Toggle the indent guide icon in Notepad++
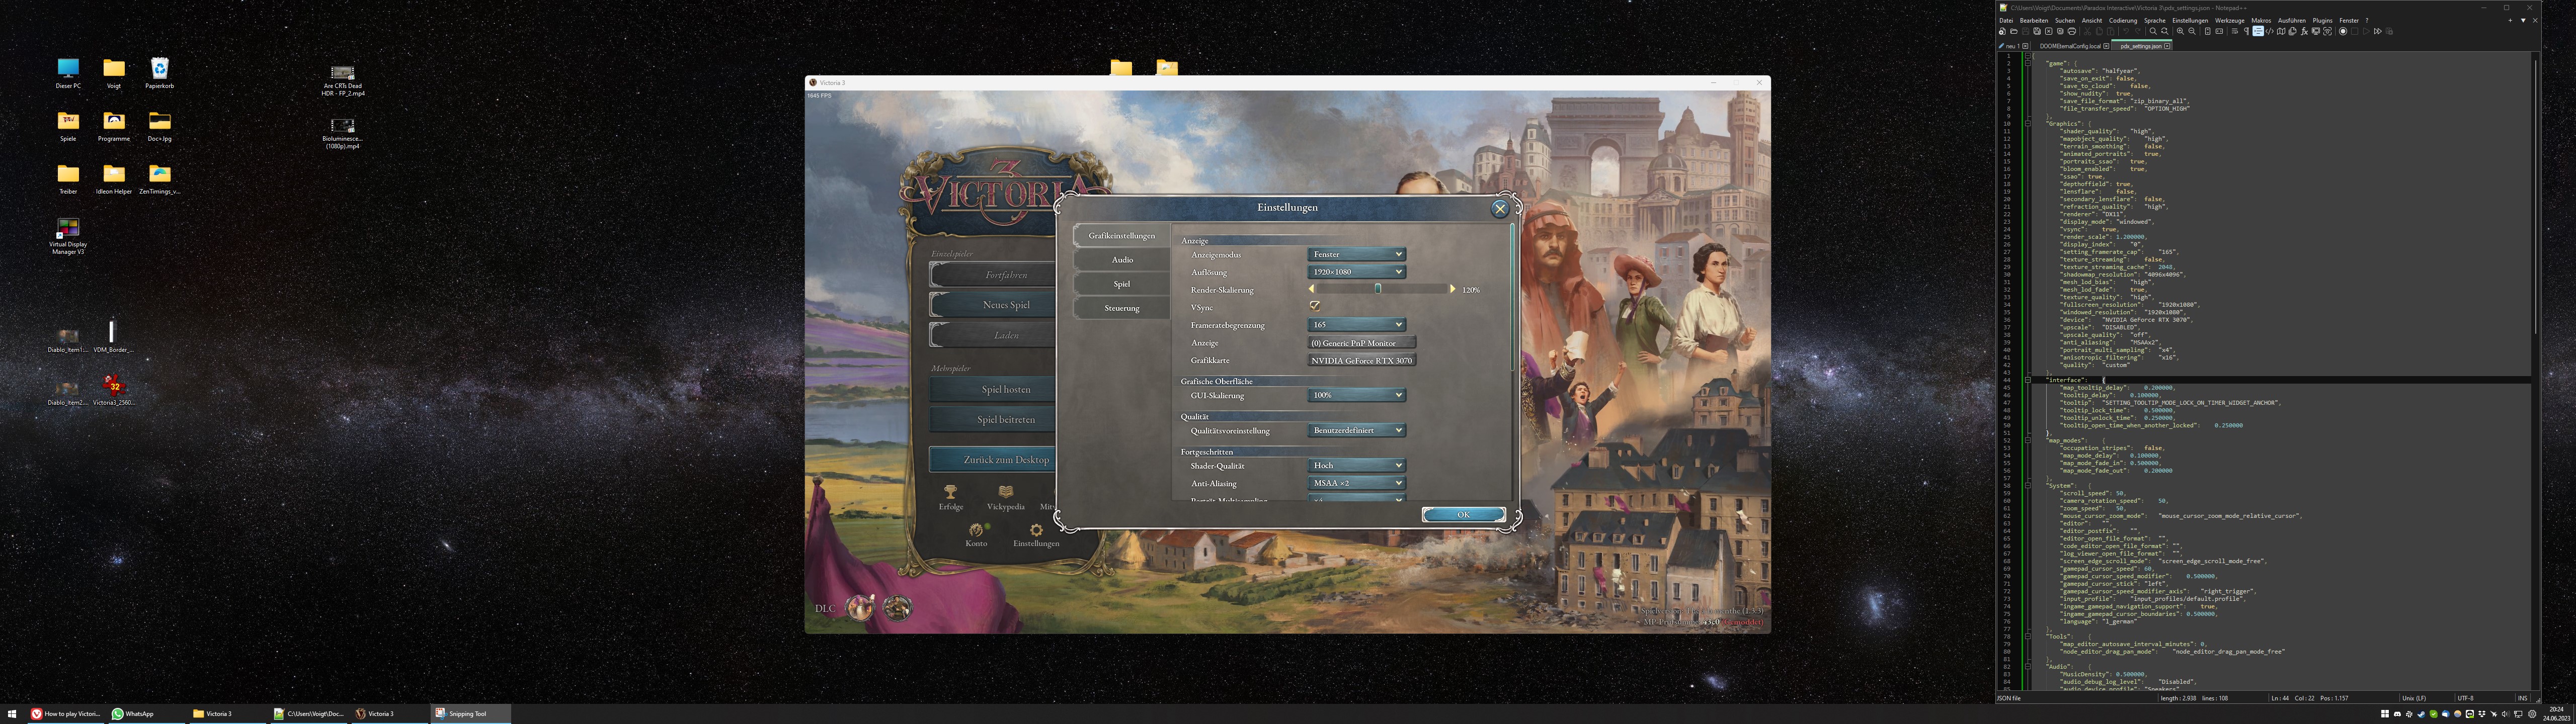Viewport: 2576px width, 724px height. point(2258,32)
